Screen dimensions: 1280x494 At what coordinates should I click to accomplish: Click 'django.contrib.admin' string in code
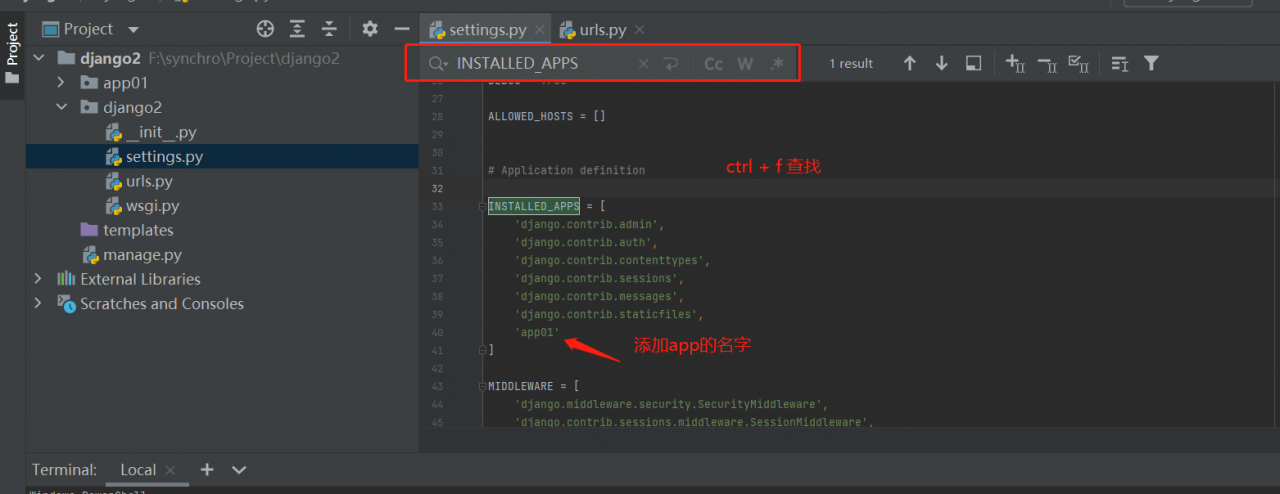[587, 224]
